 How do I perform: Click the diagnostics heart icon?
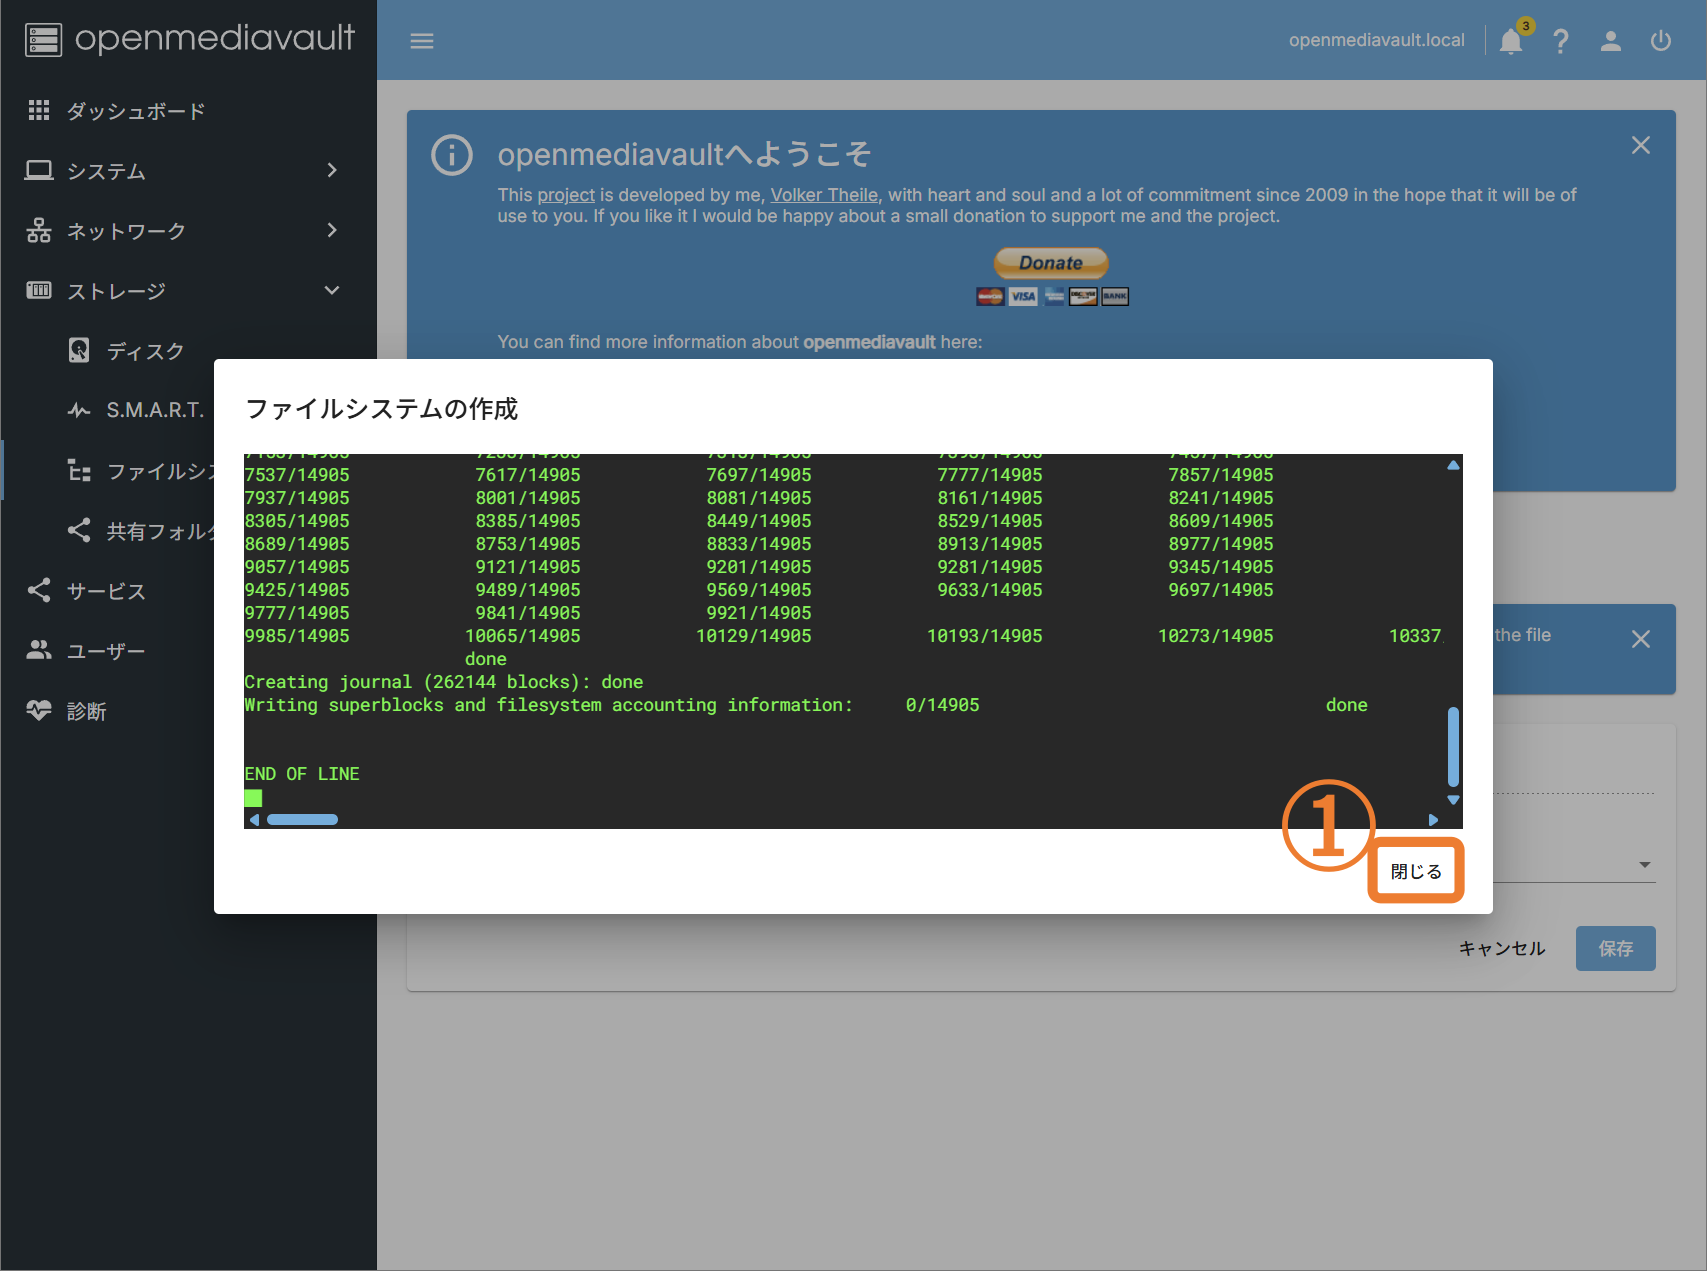[x=39, y=710]
